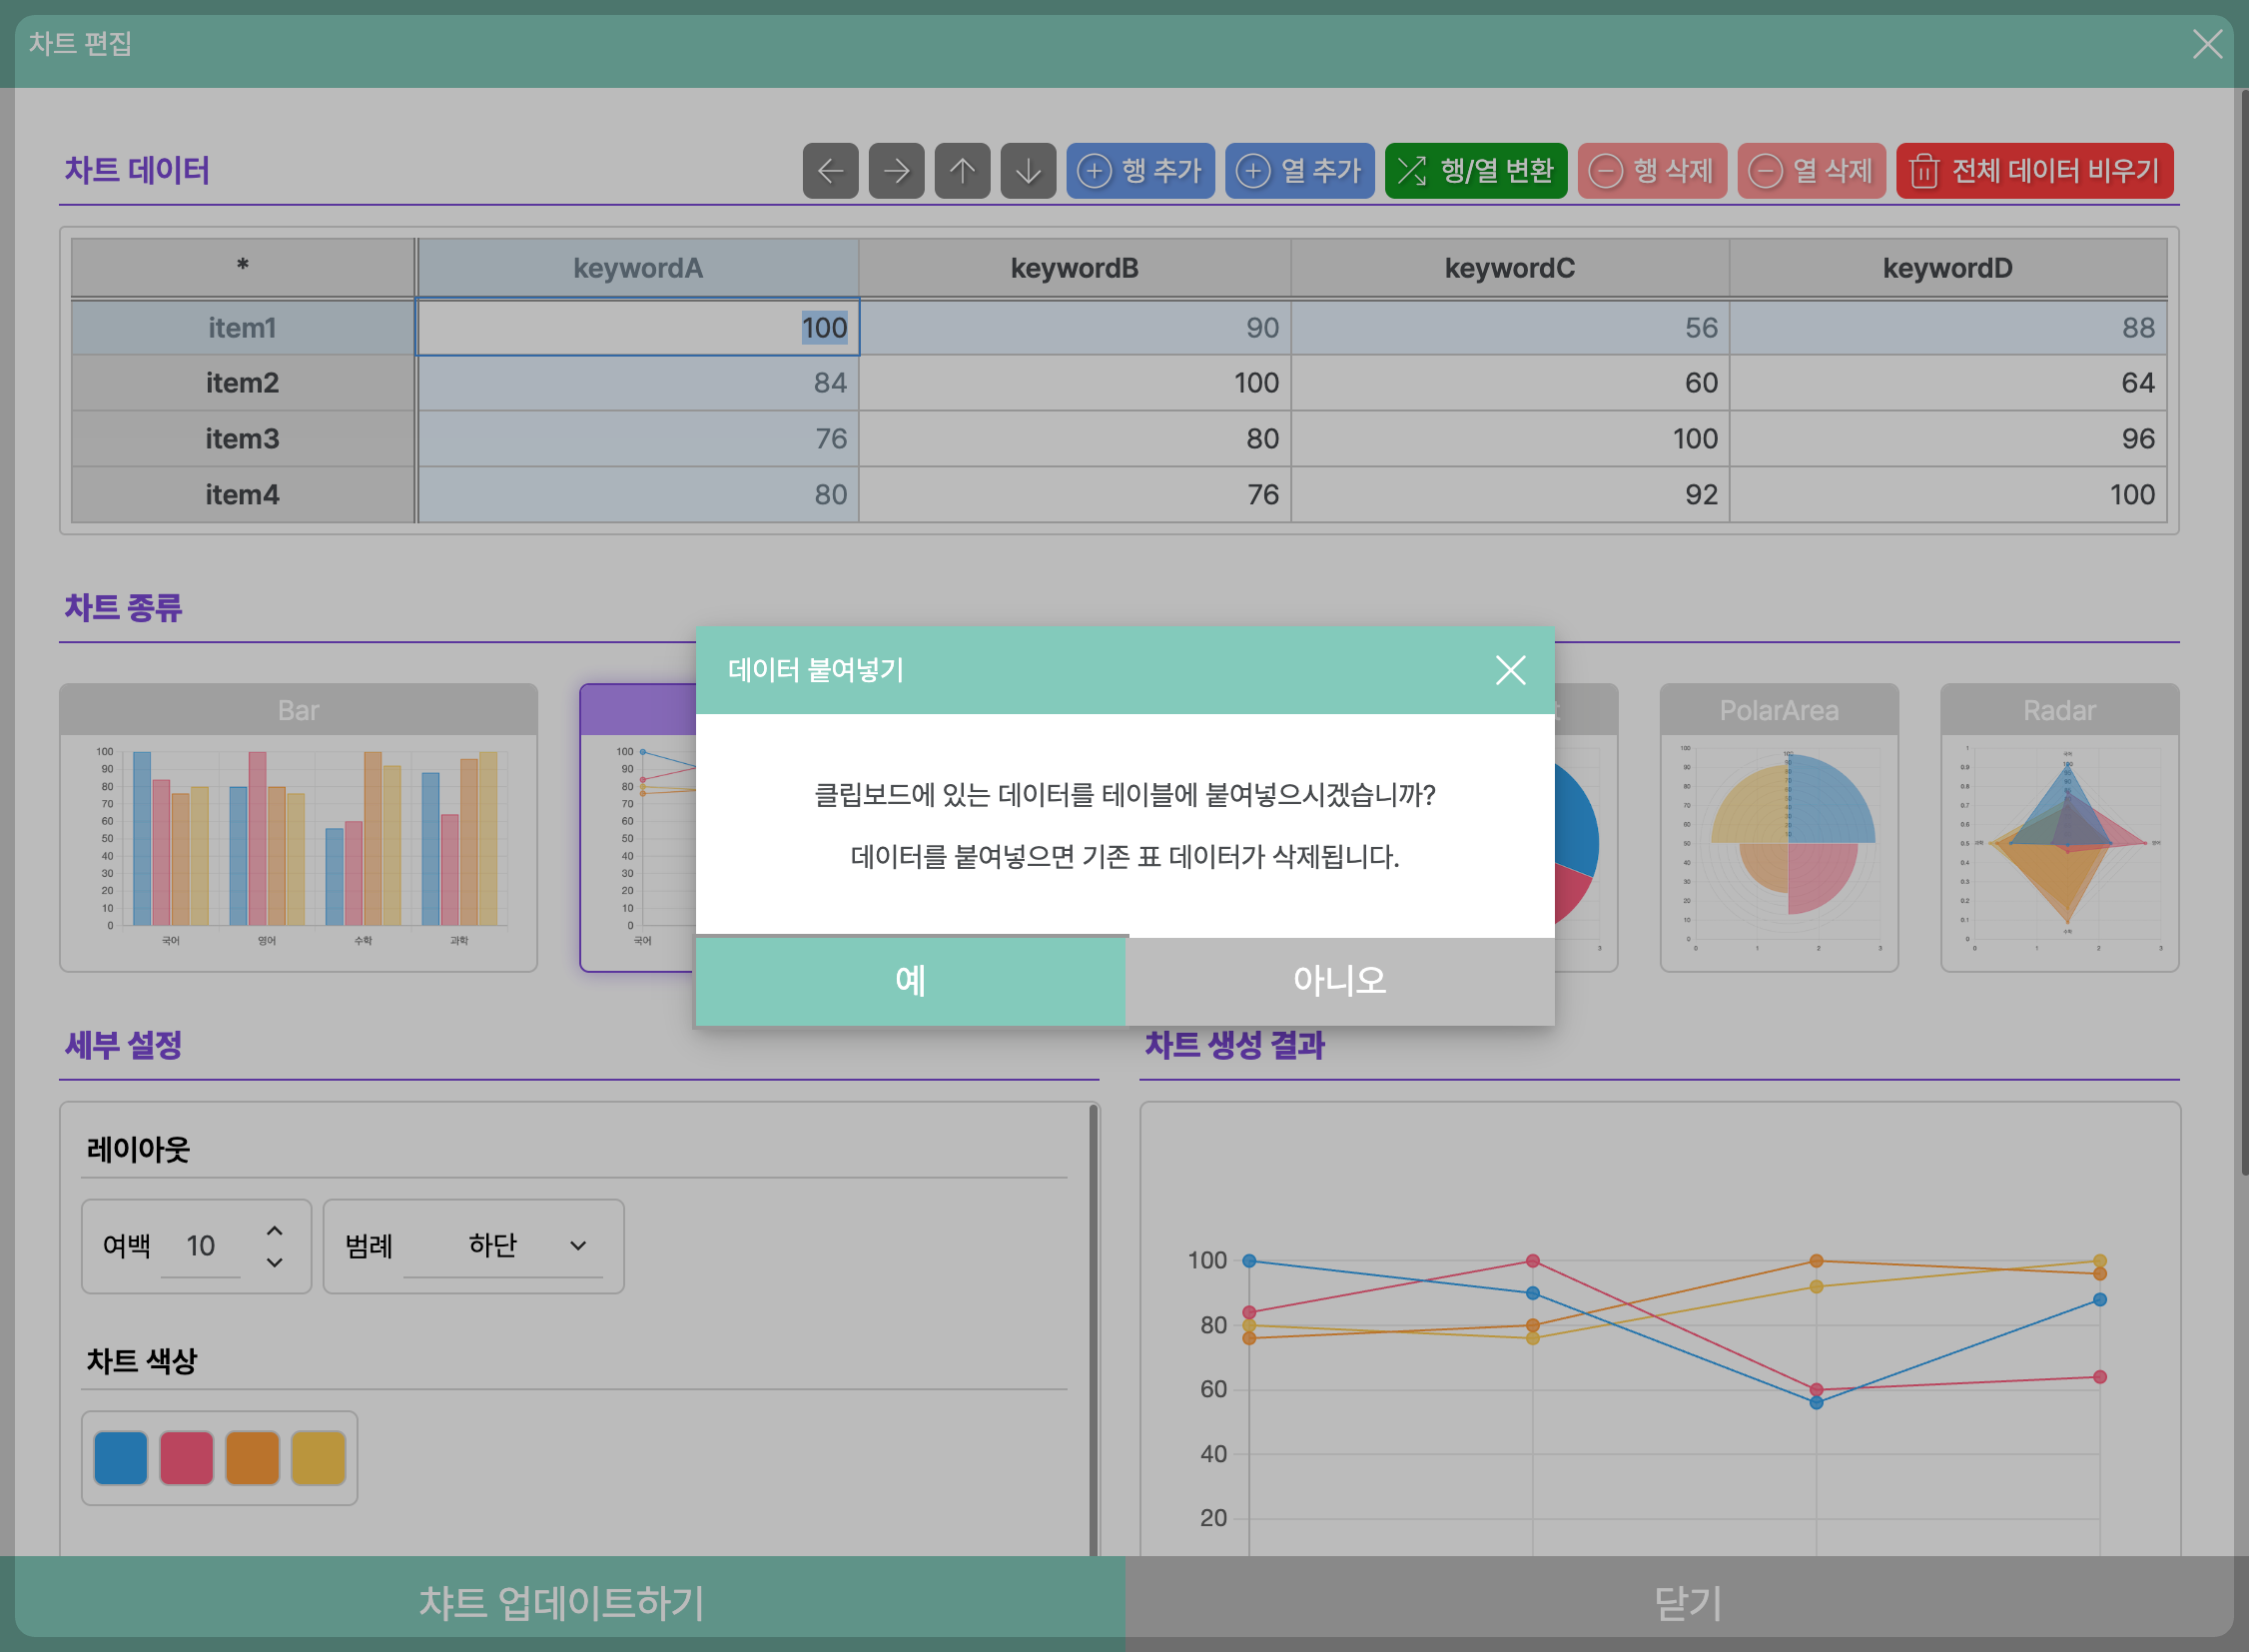
Task: Decrease 여백 value with down arrow
Action: [275, 1262]
